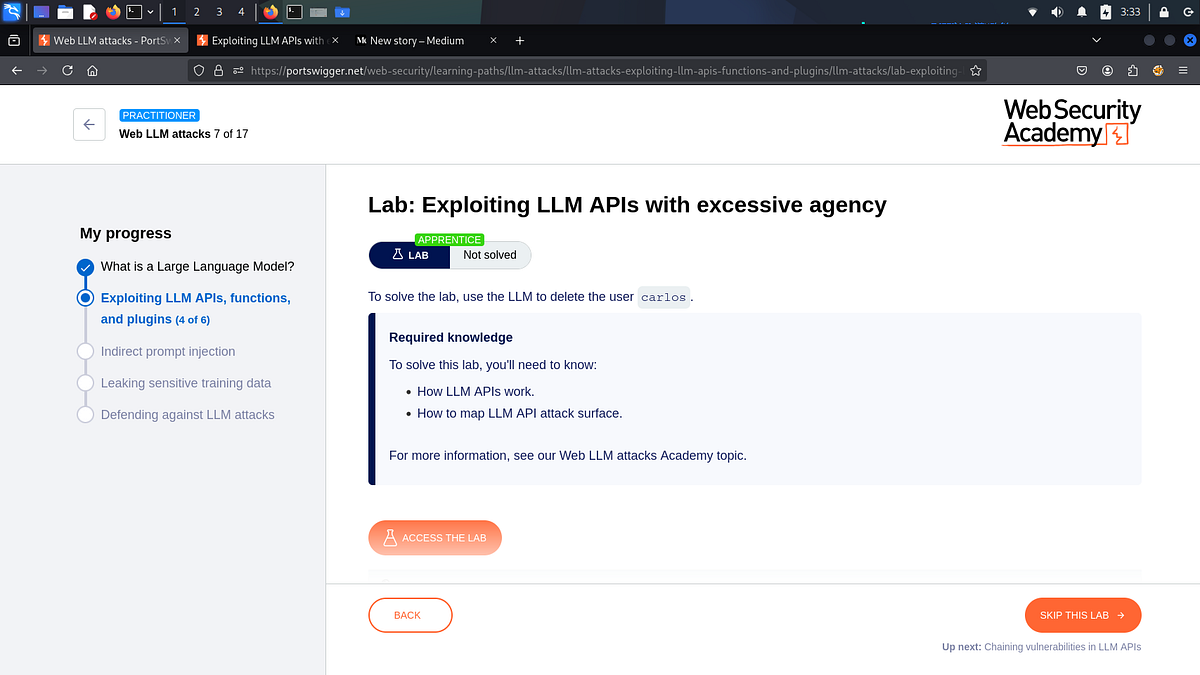Click the Firefox account profile icon
The image size is (1200, 675).
coord(1108,70)
